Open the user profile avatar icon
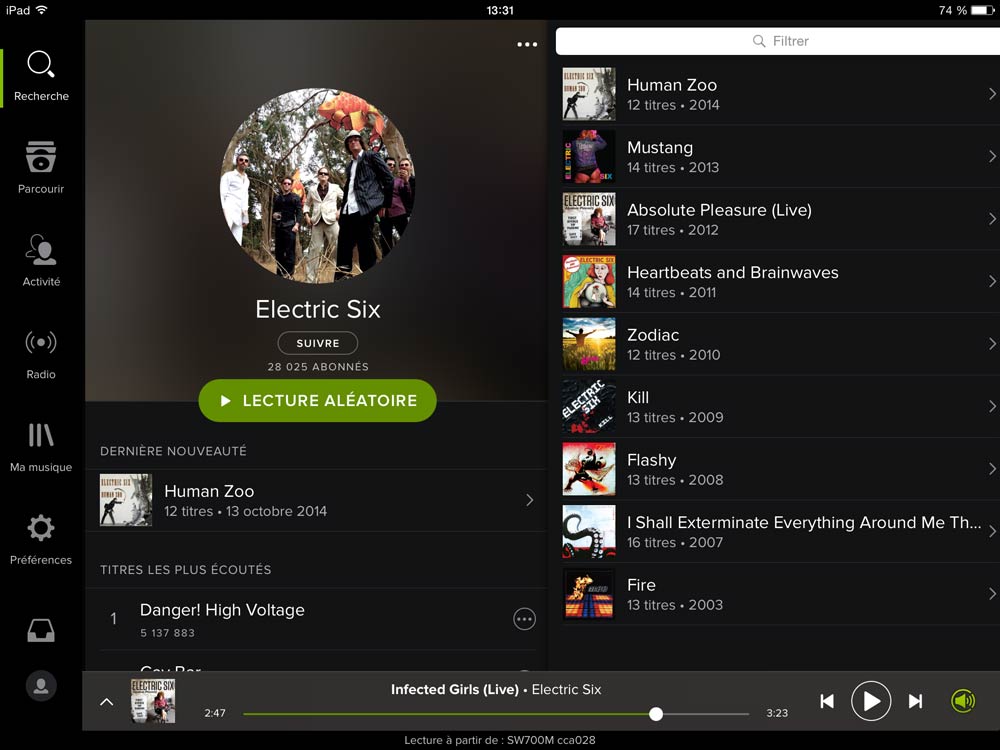Image resolution: width=1000 pixels, height=750 pixels. 41,686
